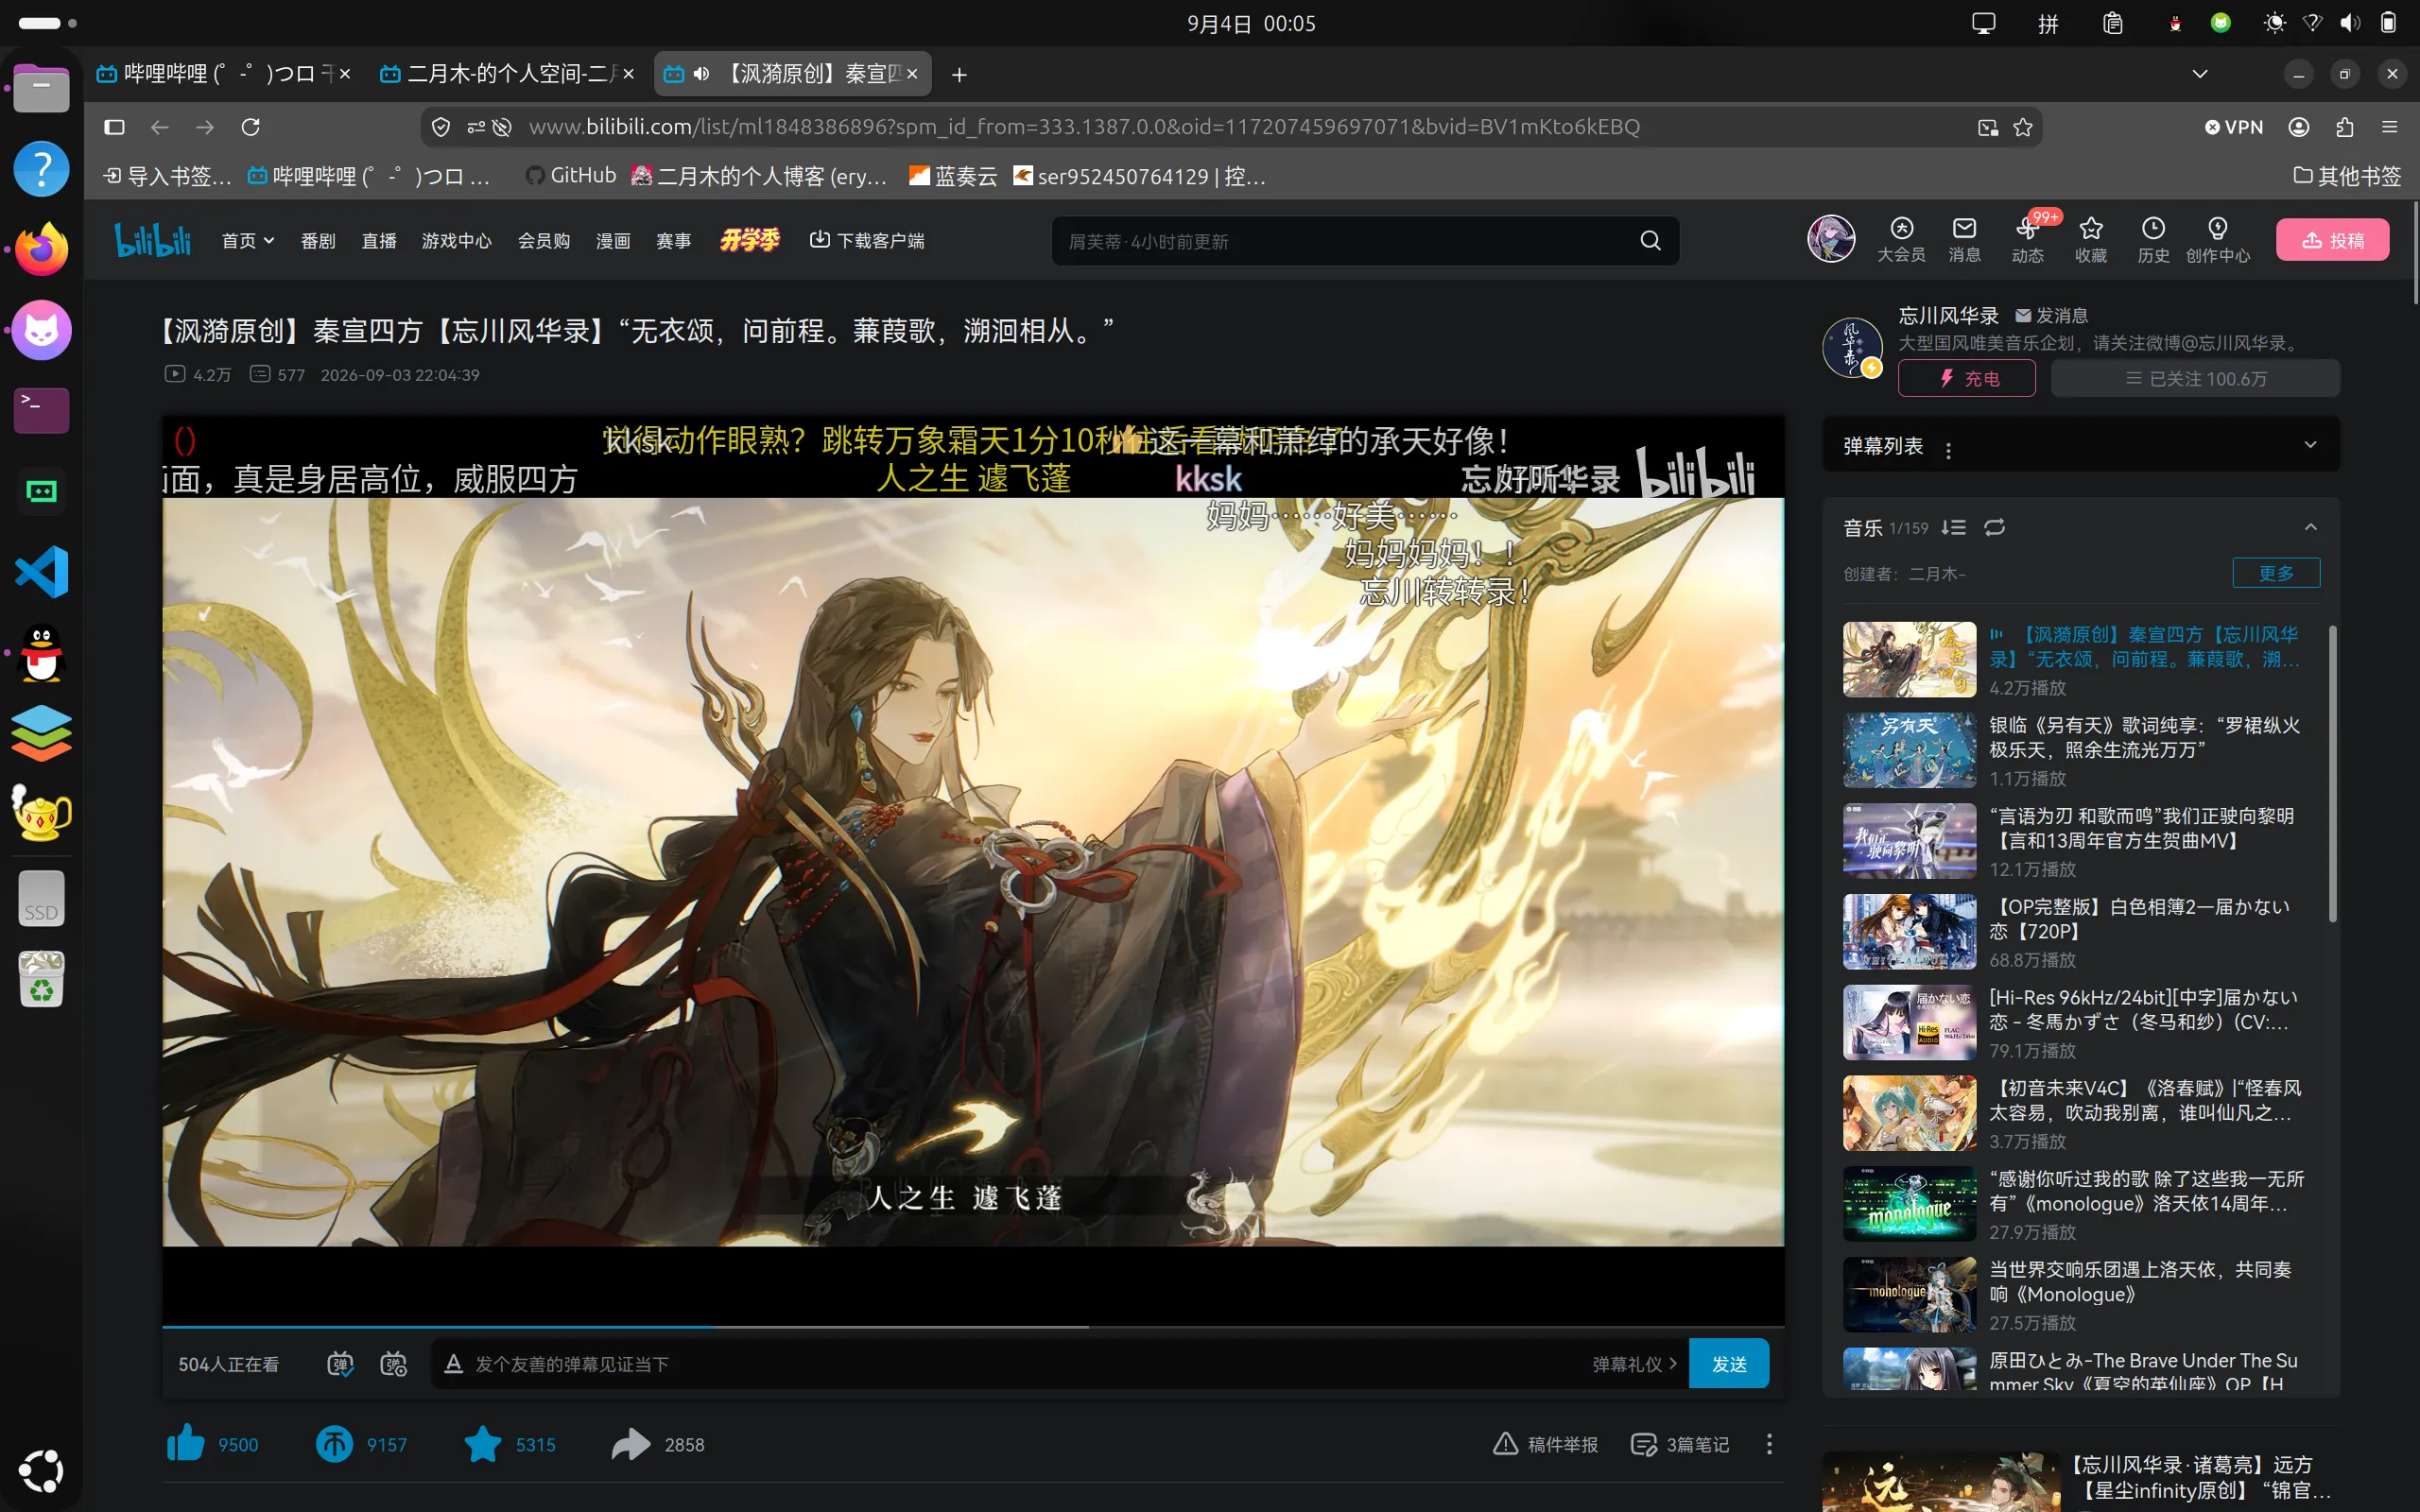Open the 3篇笔记 notes link
The width and height of the screenshot is (2420, 1512).
(1679, 1444)
